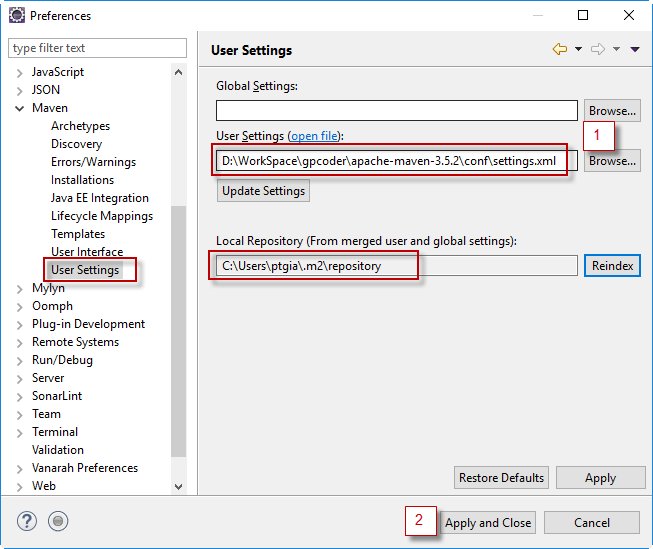Image resolution: width=653 pixels, height=549 pixels.
Task: Collapse the Maven tree node
Action: (20, 108)
